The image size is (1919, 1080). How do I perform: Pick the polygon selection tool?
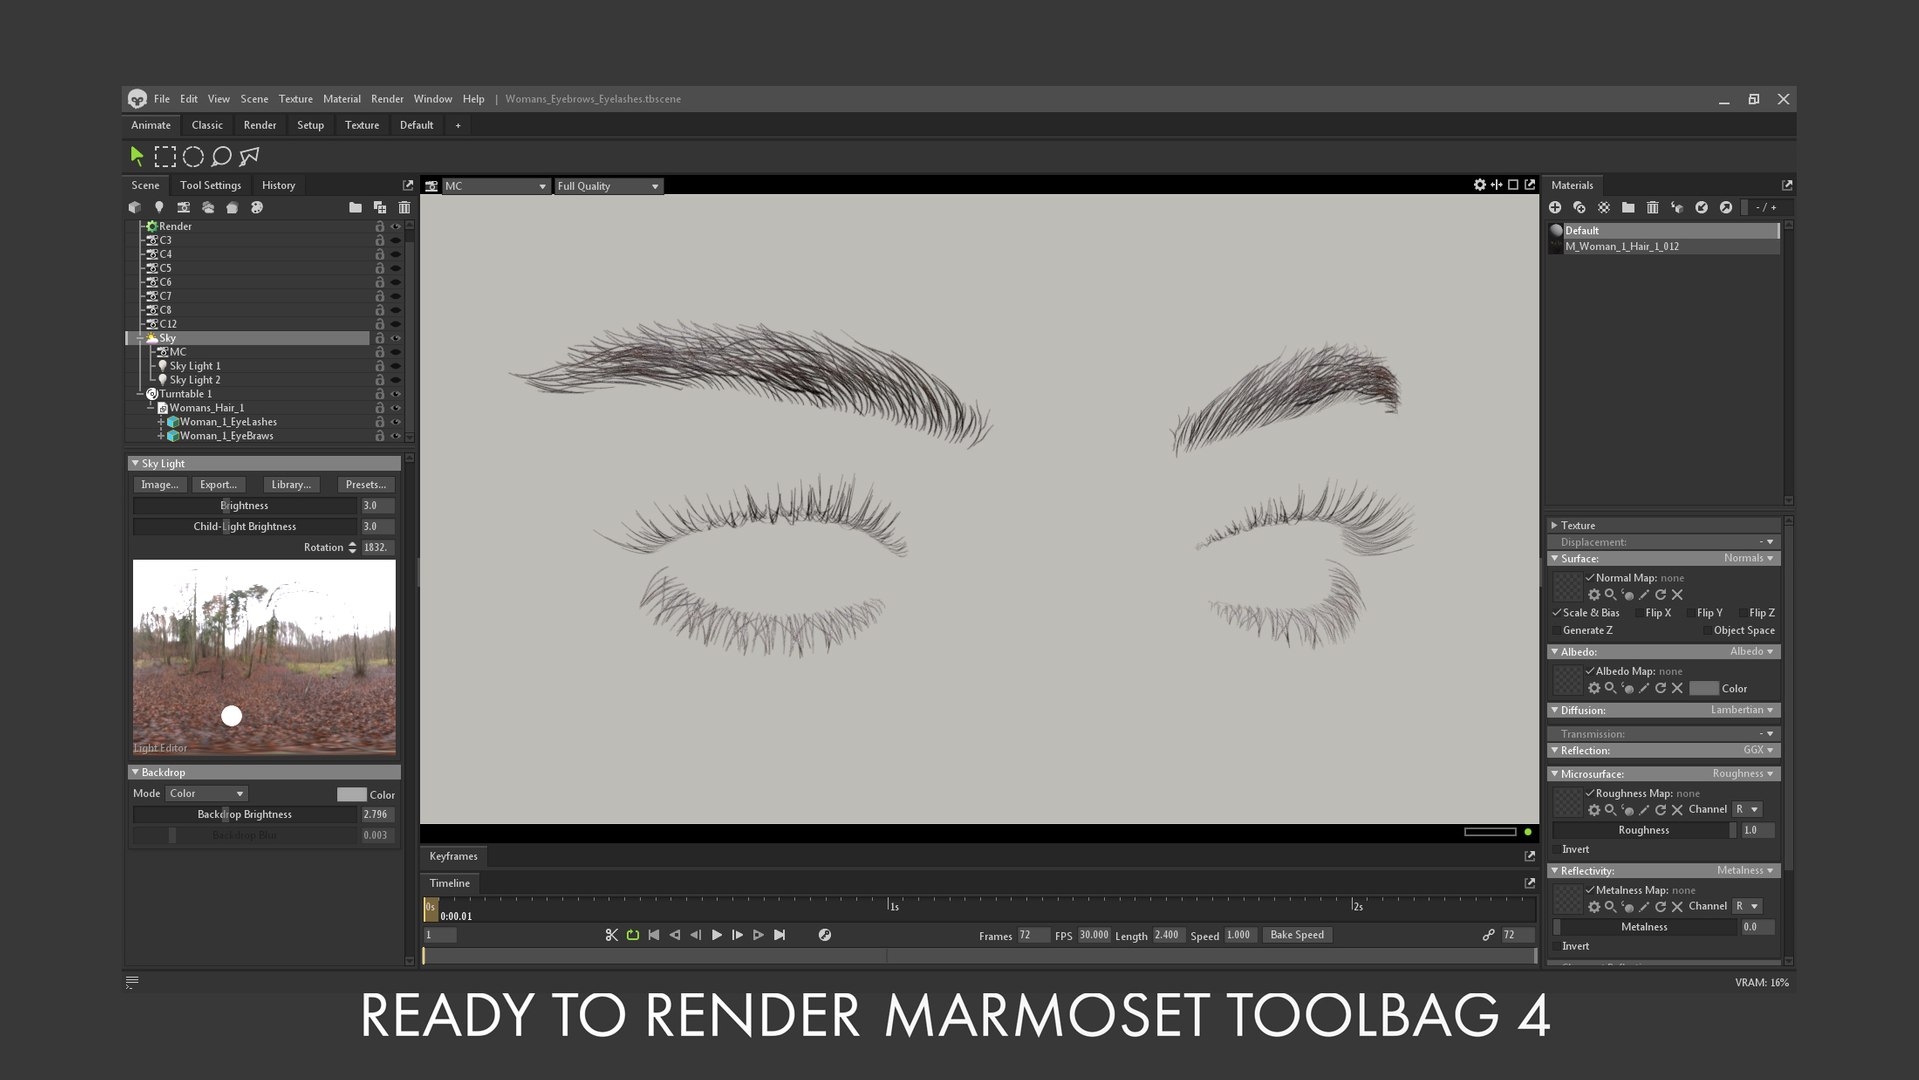pos(249,156)
